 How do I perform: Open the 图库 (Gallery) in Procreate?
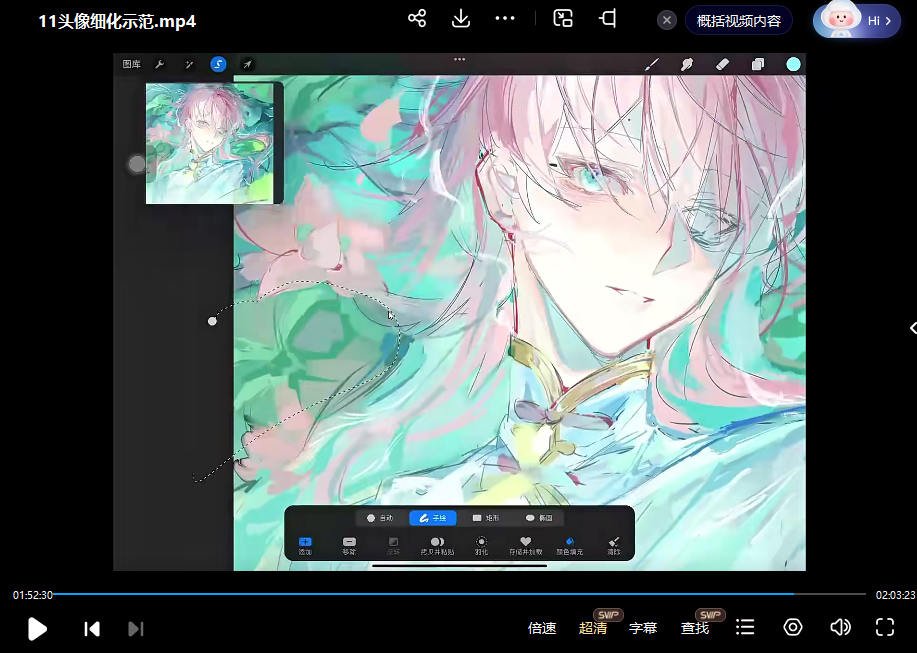(x=131, y=64)
